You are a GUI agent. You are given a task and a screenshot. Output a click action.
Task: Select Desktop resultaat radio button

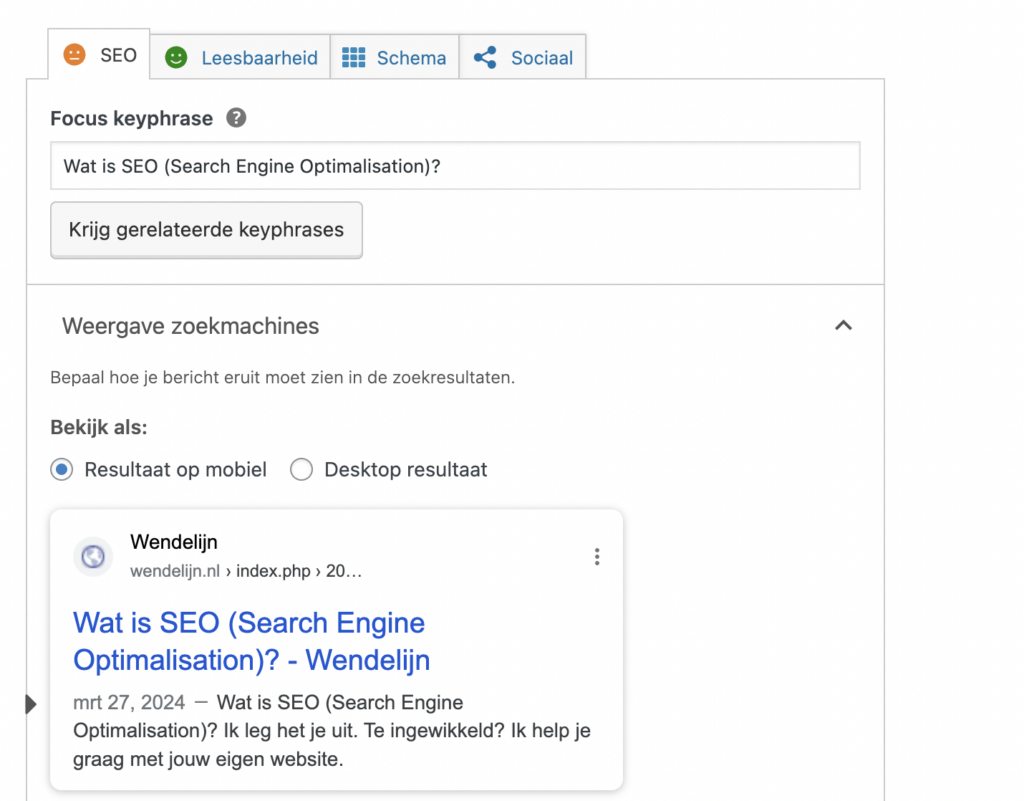(x=301, y=469)
